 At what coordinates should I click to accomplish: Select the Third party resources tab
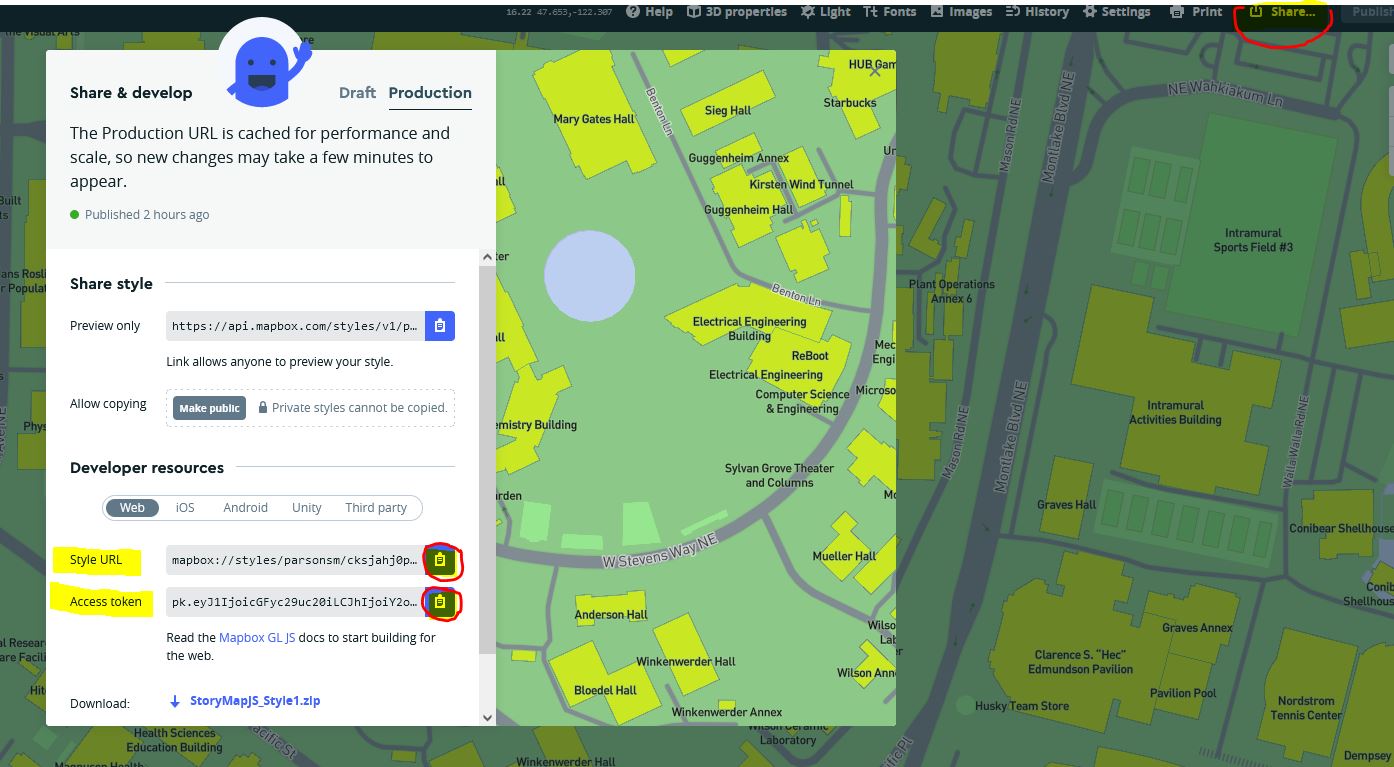[x=376, y=508]
